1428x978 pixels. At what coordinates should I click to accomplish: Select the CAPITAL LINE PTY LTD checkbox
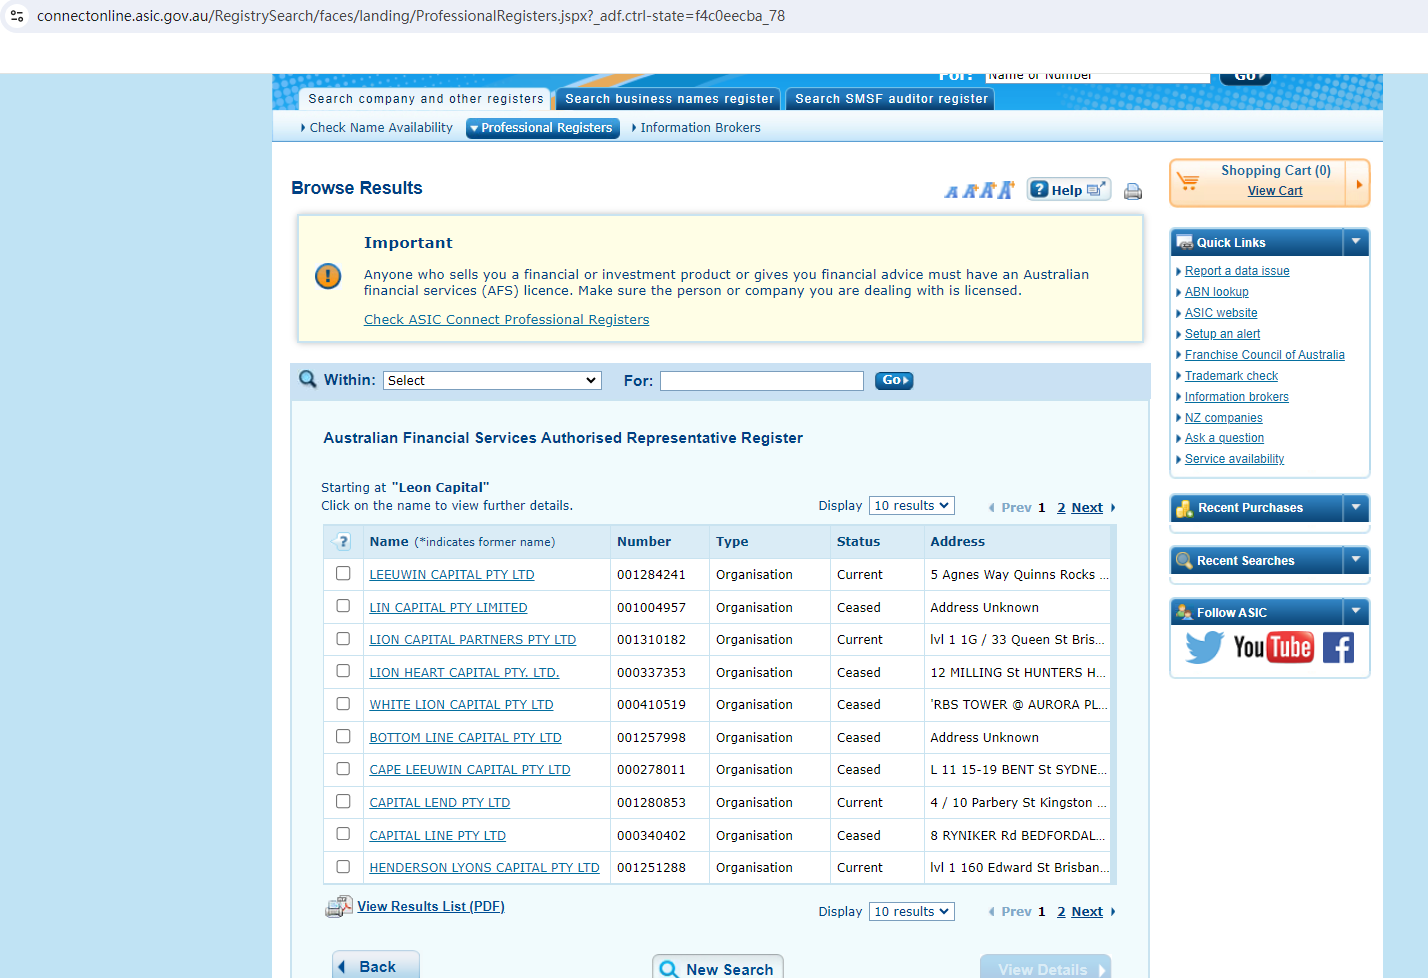[343, 834]
